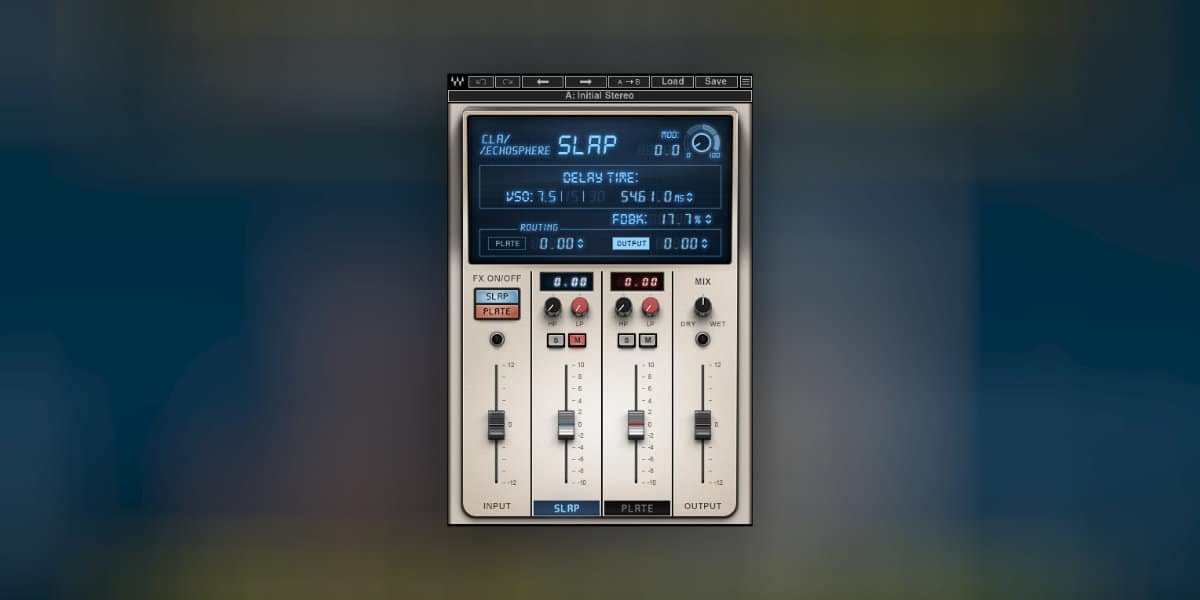
Task: Click the VSO 7.5 speed option
Action: click(547, 197)
